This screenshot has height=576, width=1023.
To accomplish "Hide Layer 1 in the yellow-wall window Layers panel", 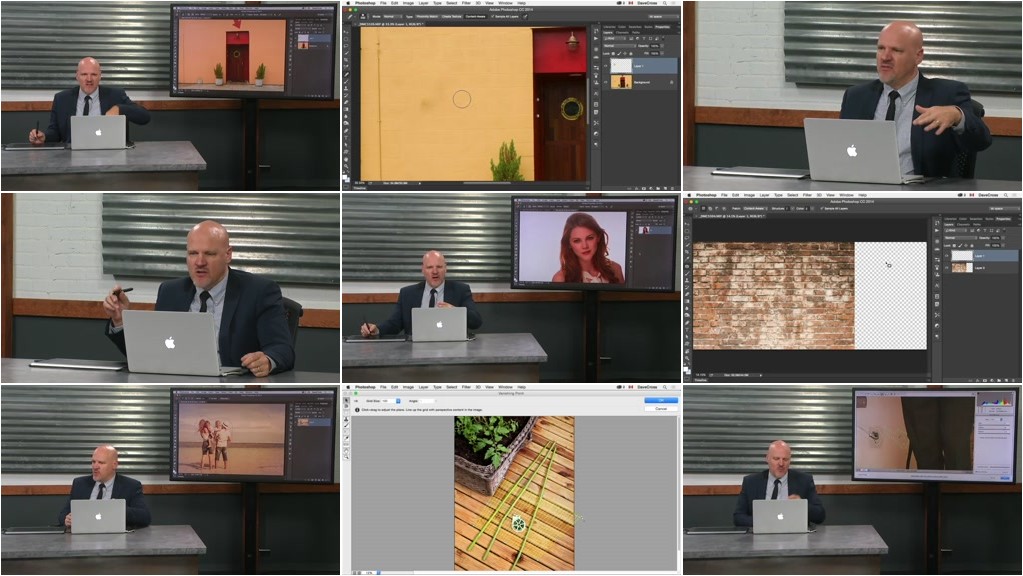I will [x=605, y=66].
